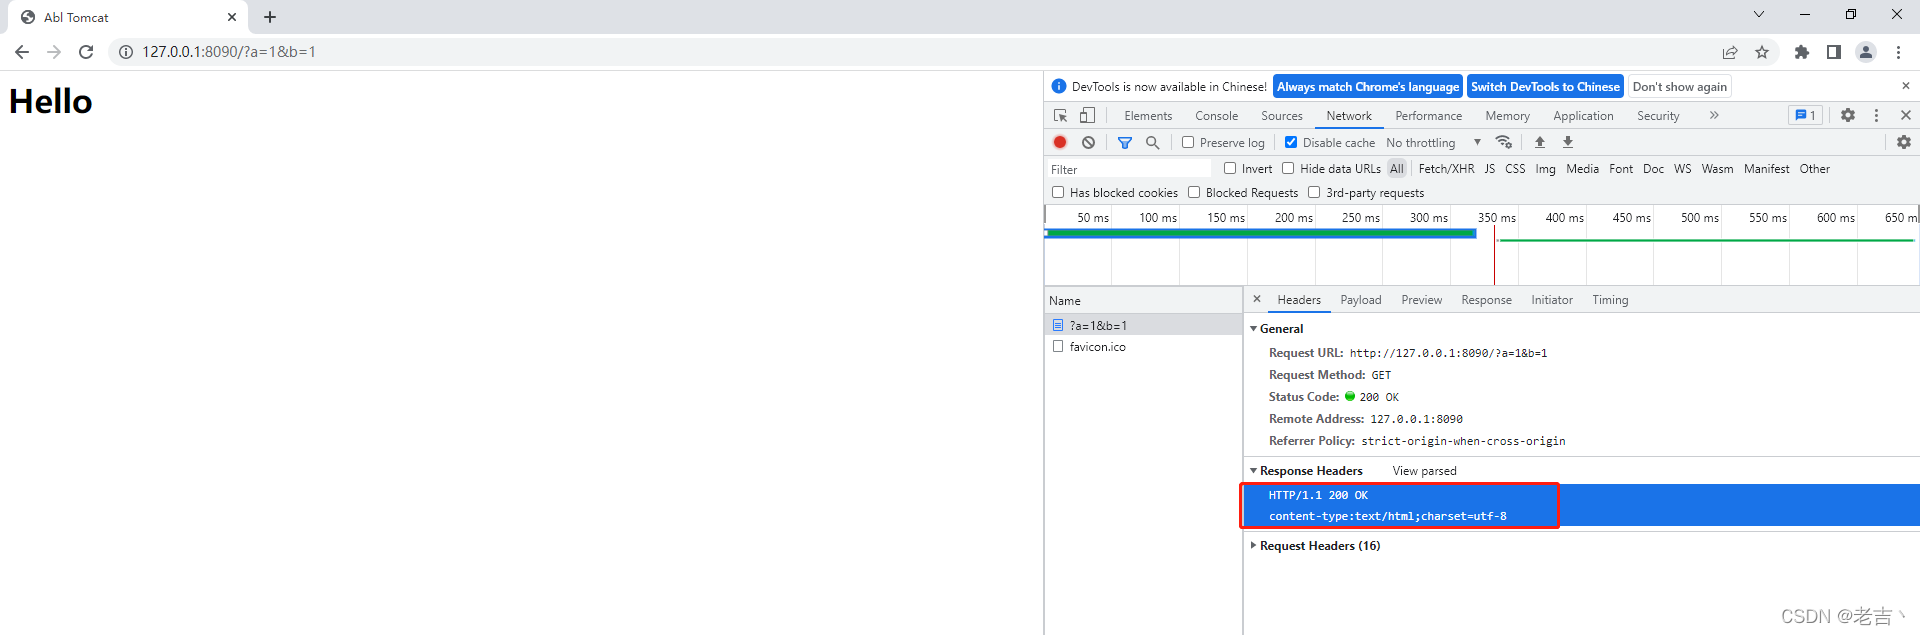Bookmark this tab with the star
Screen dimensions: 1920x635
1762,52
